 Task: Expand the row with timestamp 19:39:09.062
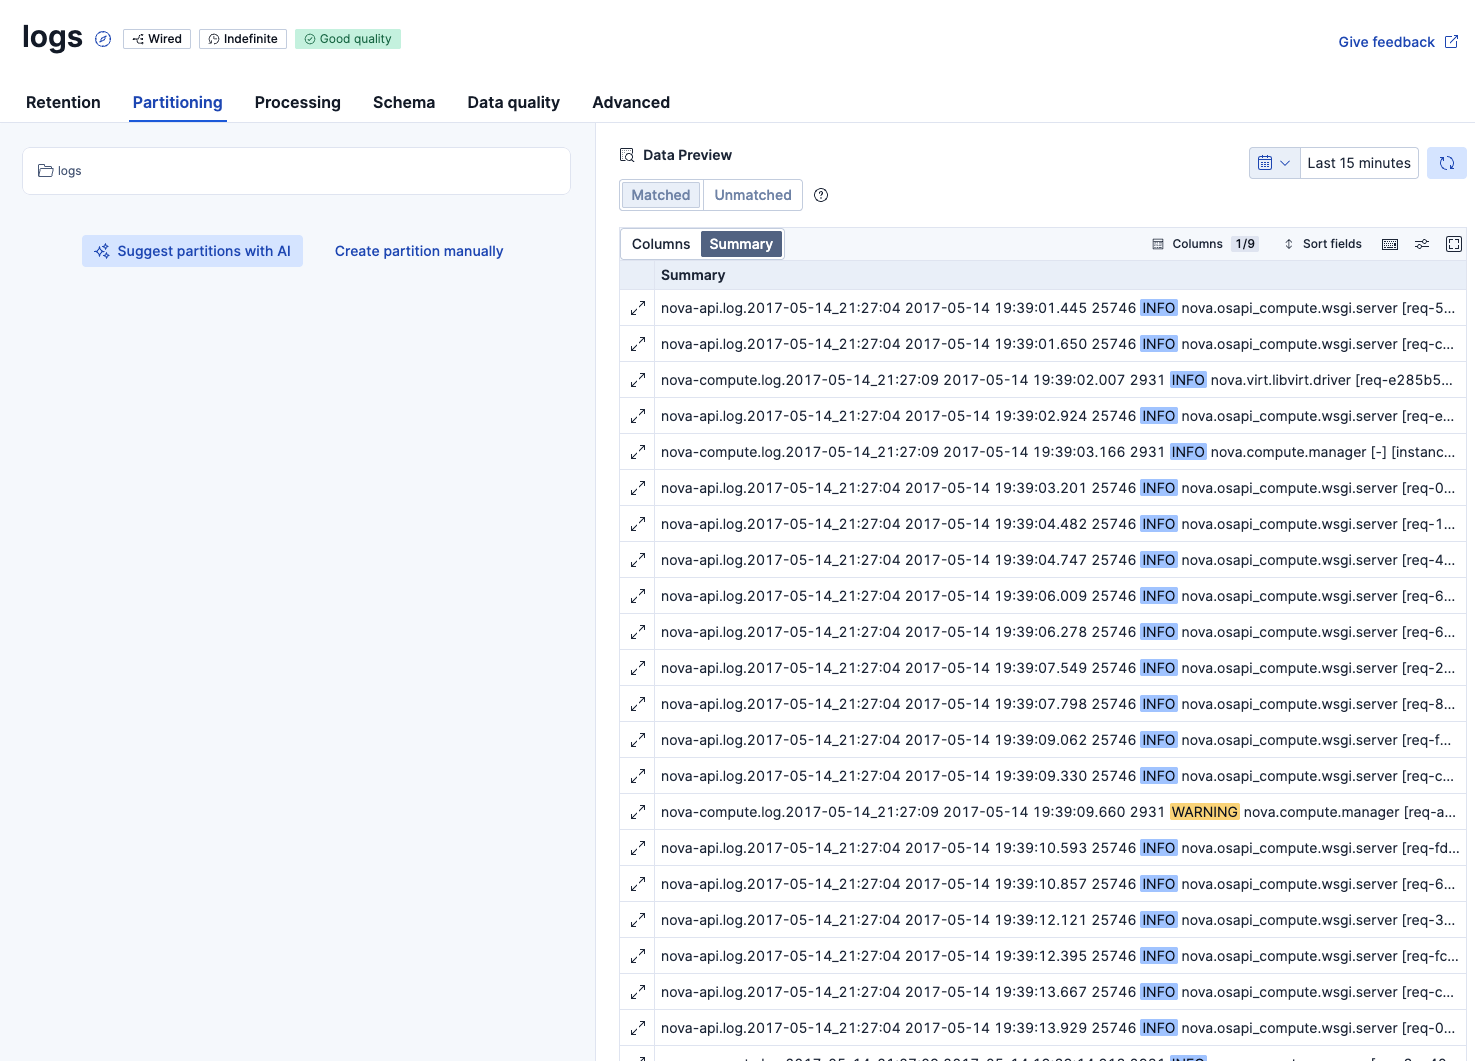click(x=638, y=740)
